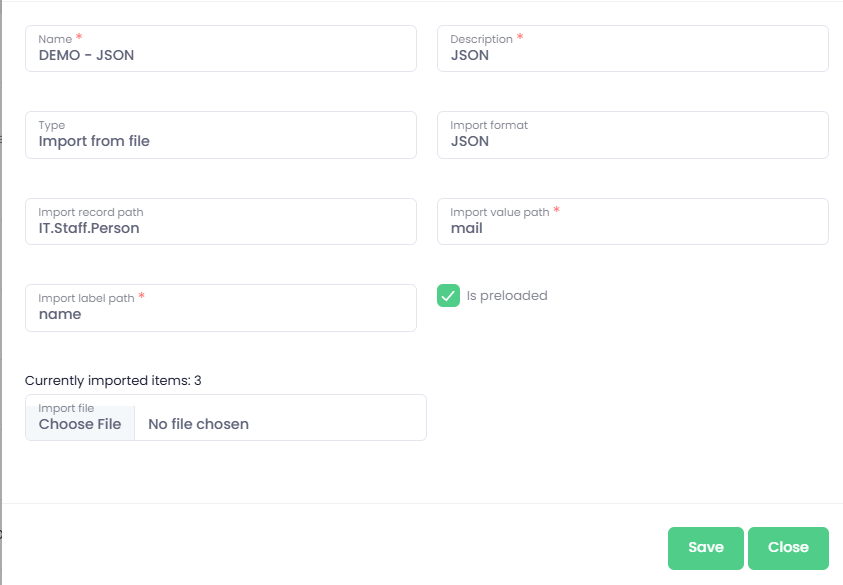This screenshot has width=843, height=585.
Task: Click the Import value path label
Action: (499, 212)
